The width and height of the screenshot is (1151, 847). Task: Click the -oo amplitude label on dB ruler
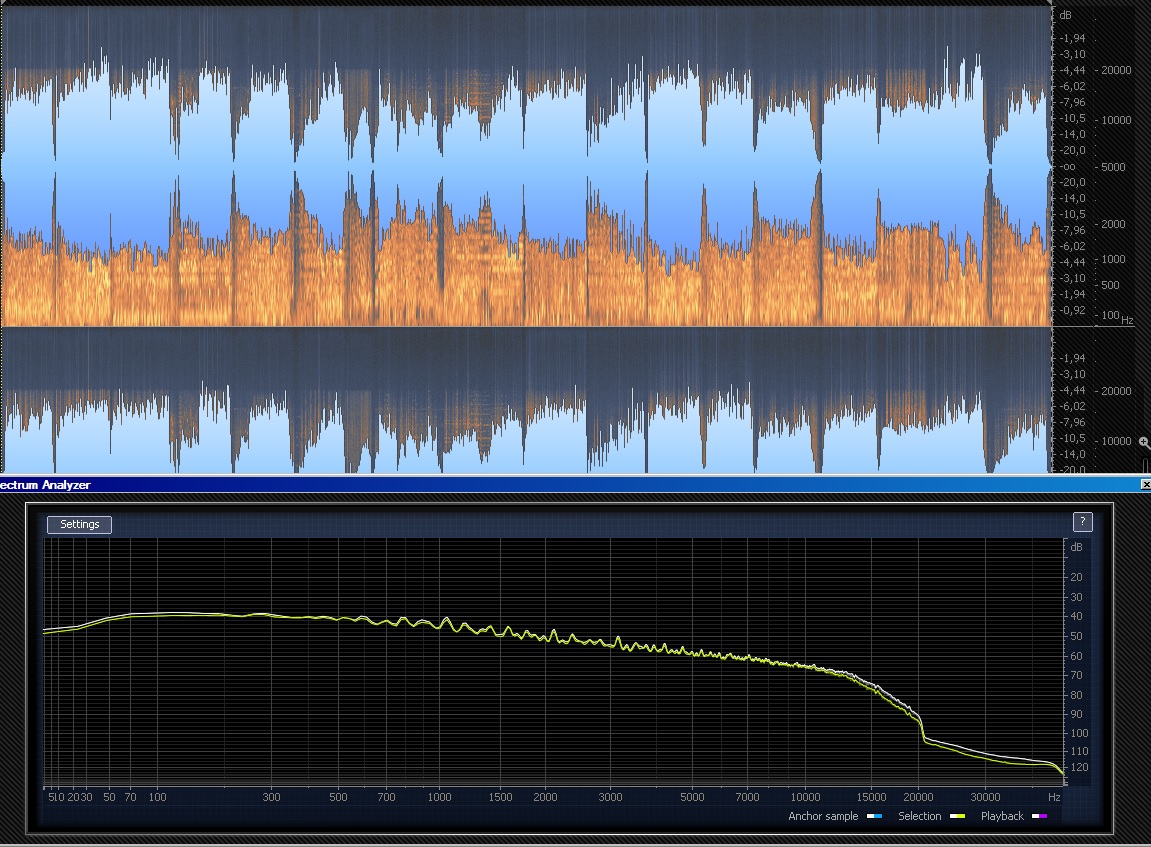(1068, 167)
